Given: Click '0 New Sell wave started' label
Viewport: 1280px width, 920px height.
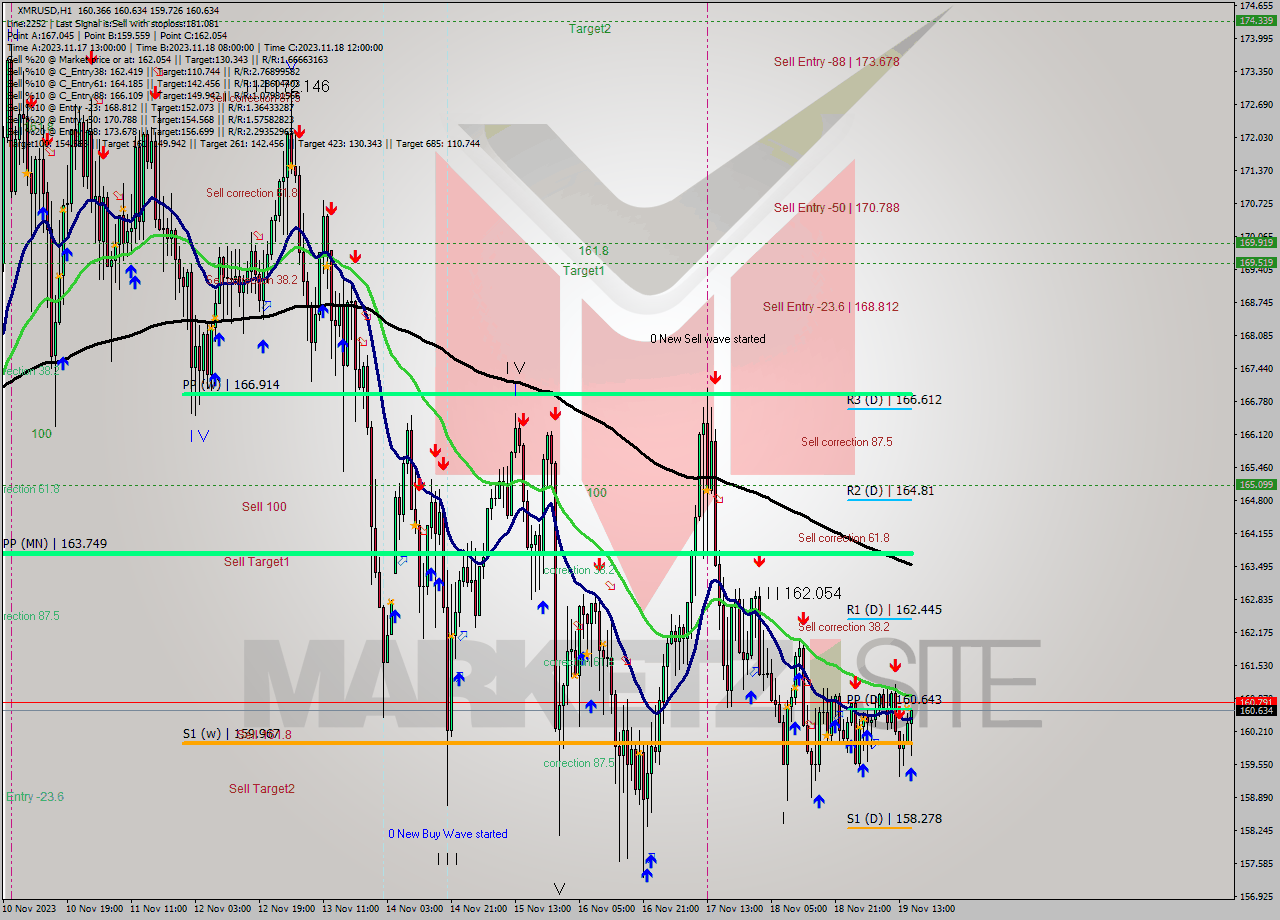Looking at the screenshot, I should (x=708, y=339).
